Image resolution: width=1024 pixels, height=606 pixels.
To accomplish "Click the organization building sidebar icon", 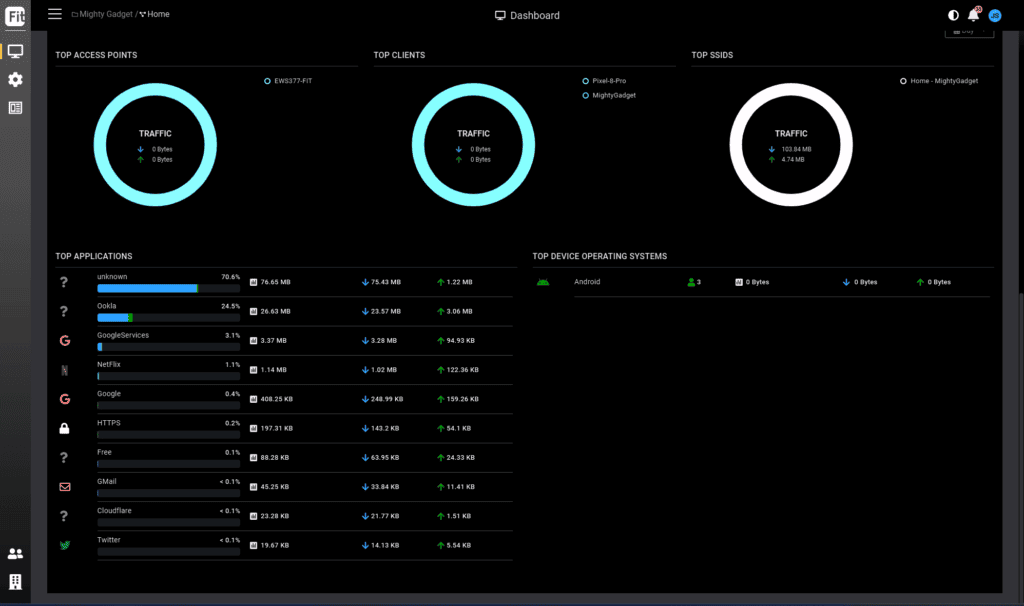I will tap(15, 581).
